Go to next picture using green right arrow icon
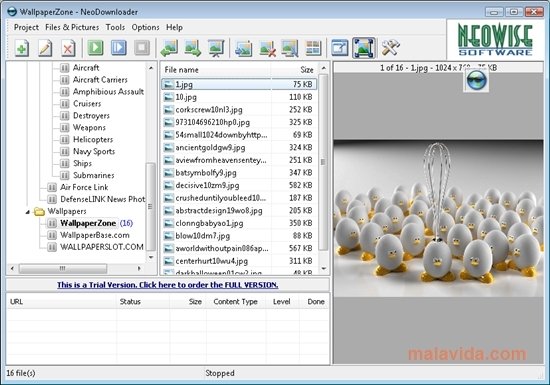550x385 pixels. tap(193, 48)
